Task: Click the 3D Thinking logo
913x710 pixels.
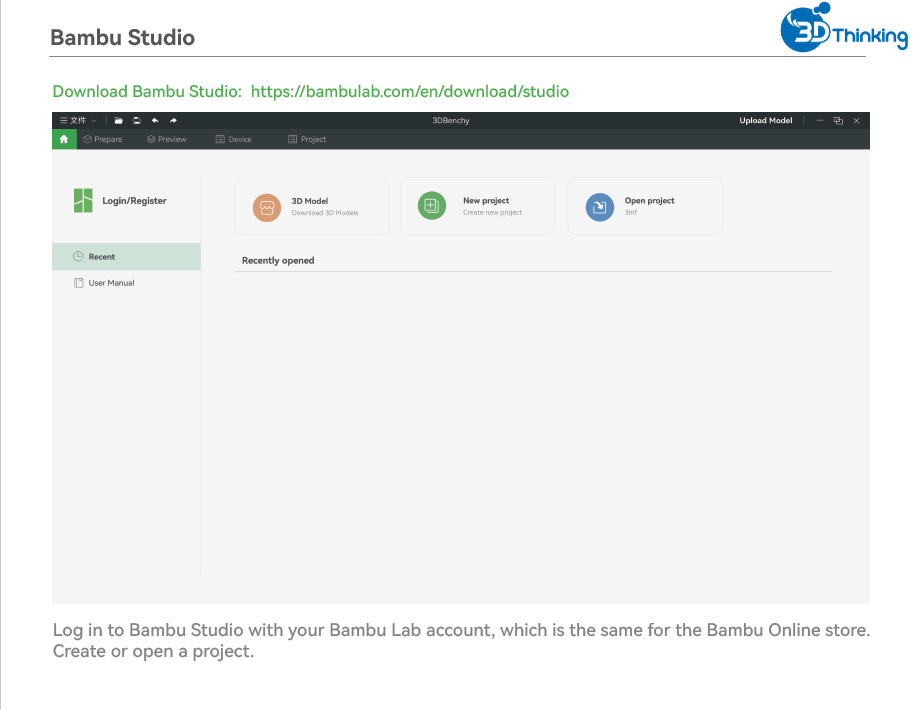Action: [x=844, y=27]
